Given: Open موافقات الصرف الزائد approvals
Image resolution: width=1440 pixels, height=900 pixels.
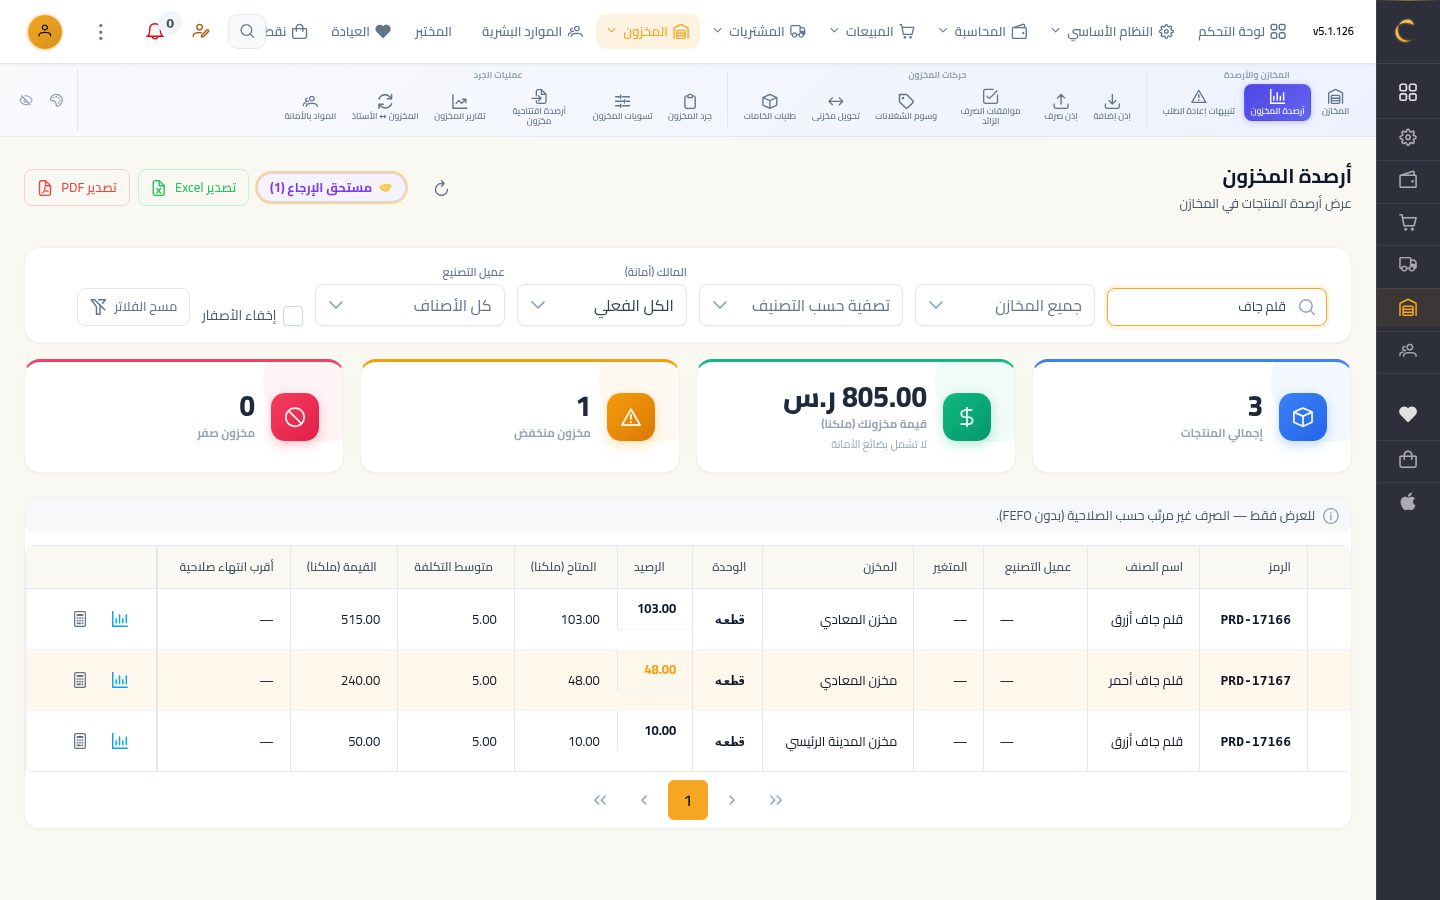Looking at the screenshot, I should 990,107.
